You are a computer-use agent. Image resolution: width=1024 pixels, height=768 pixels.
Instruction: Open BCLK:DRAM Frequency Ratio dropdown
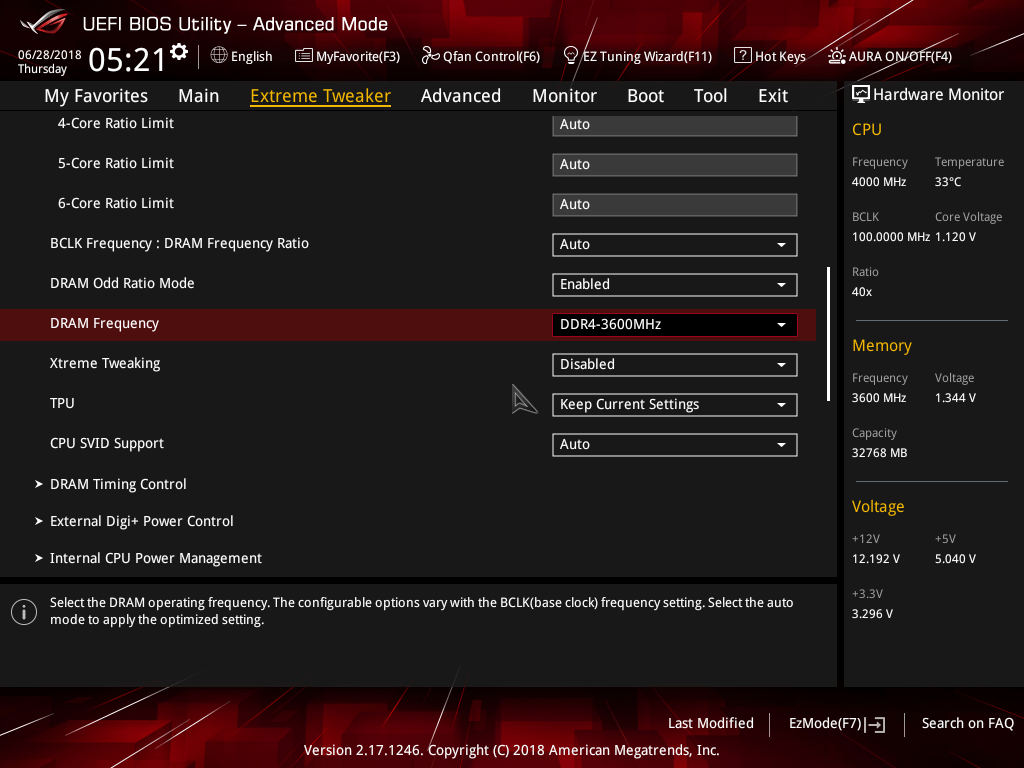pyautogui.click(x=675, y=245)
